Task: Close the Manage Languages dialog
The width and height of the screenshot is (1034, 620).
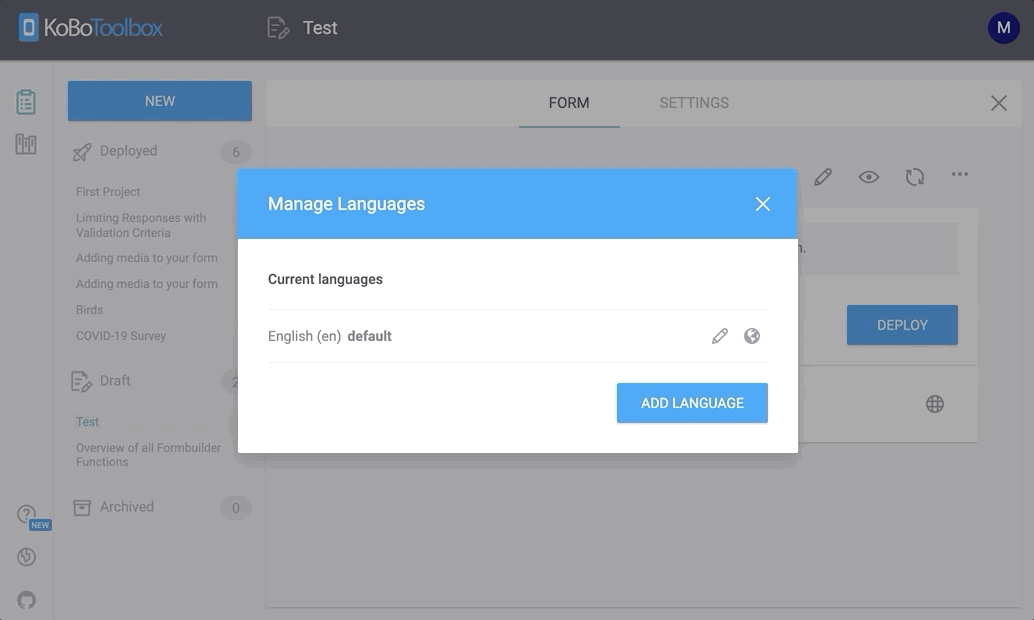Action: pyautogui.click(x=762, y=204)
